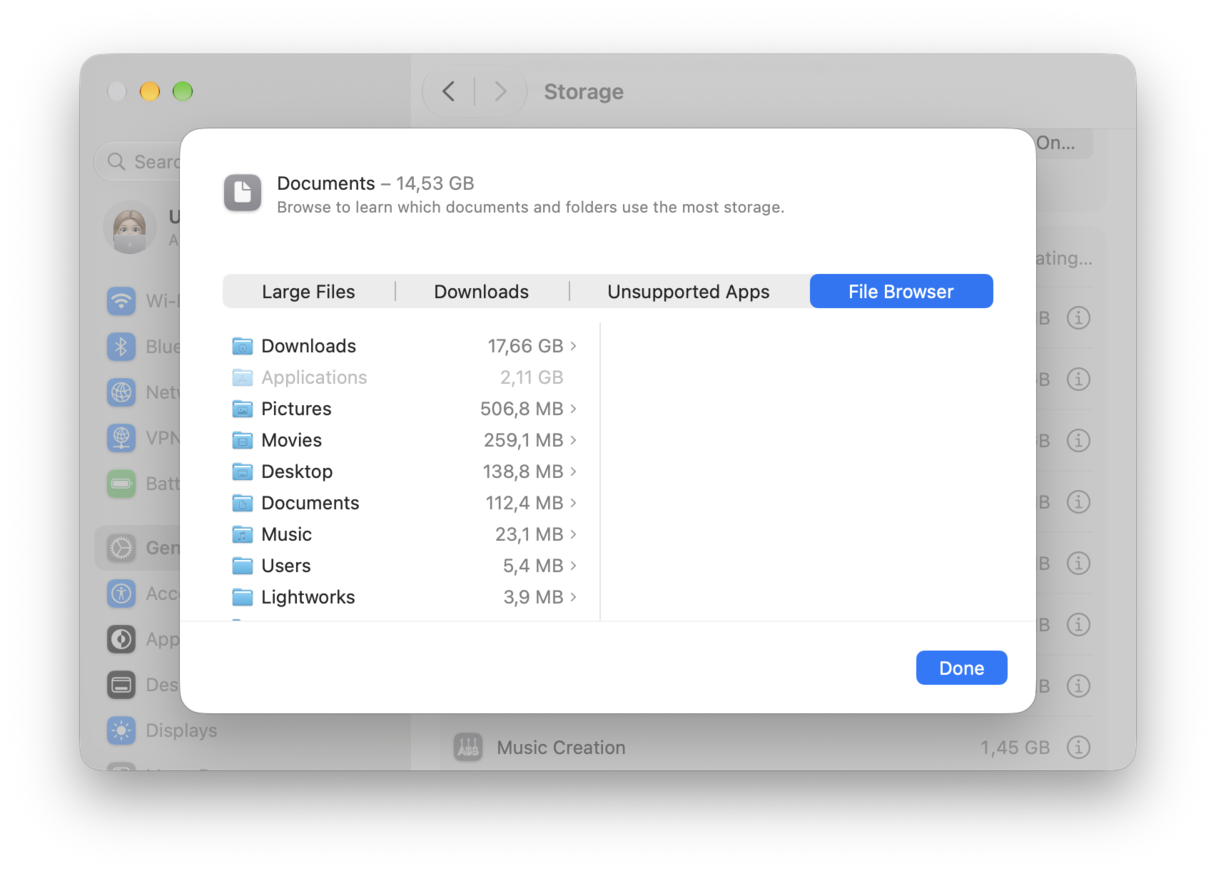
Task: Click the Documents header icon
Action: point(242,193)
